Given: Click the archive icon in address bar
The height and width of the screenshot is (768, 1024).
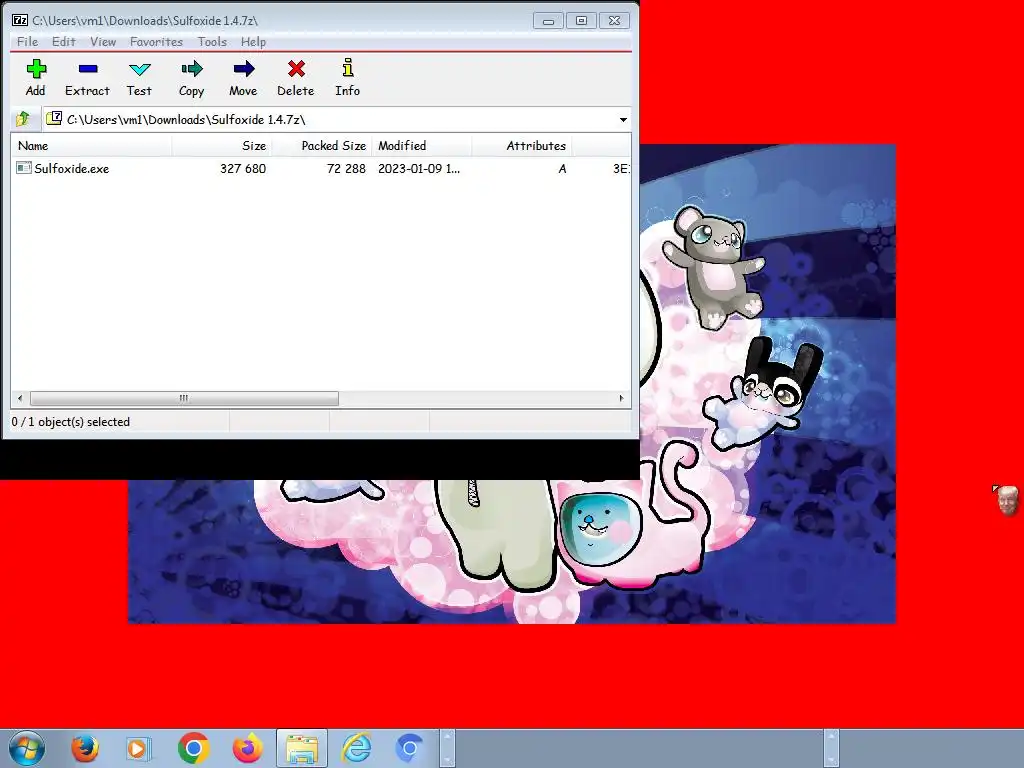Looking at the screenshot, I should (x=54, y=118).
